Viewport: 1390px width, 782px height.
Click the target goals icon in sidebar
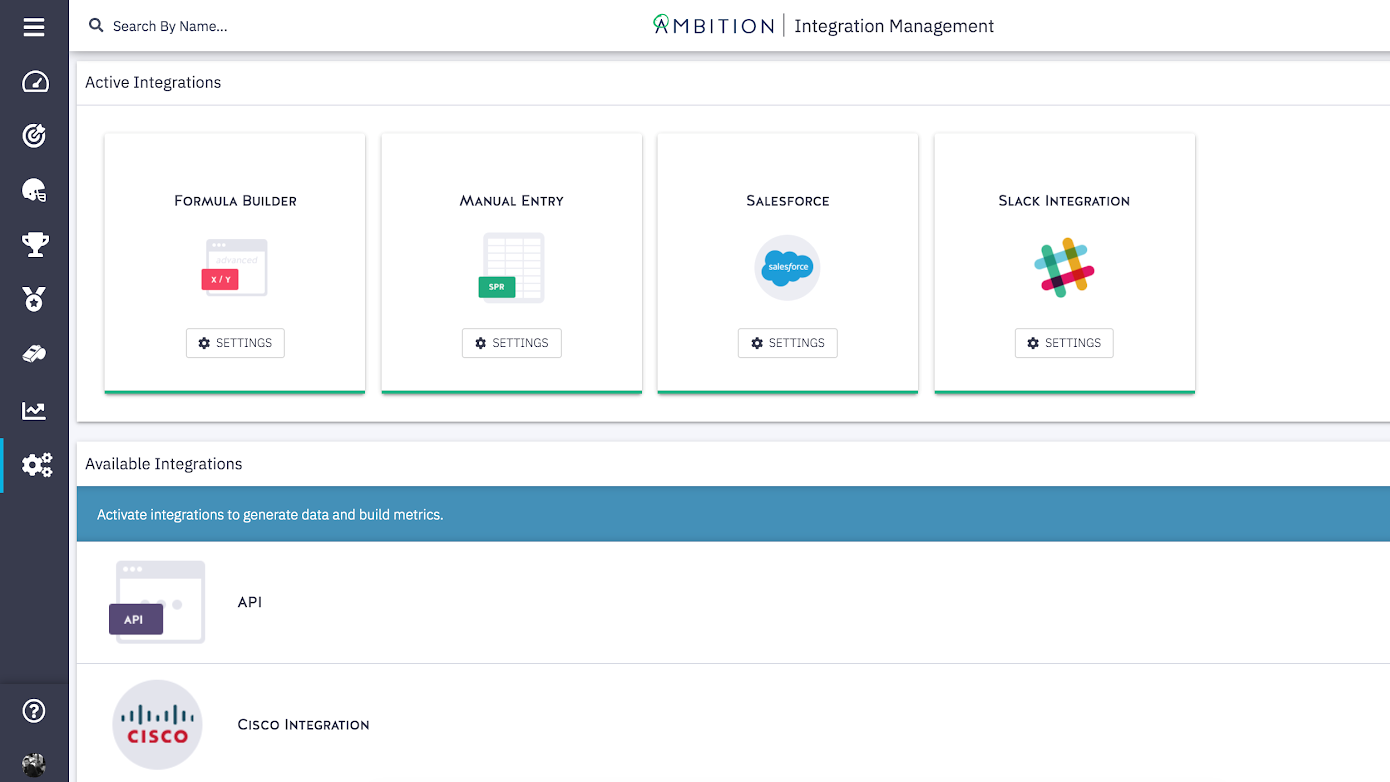pos(33,135)
